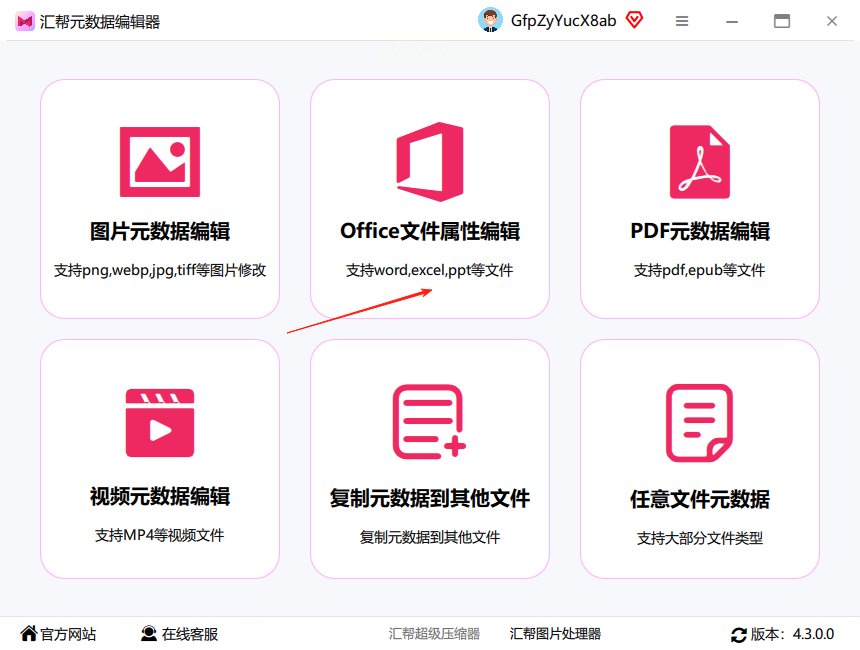Open the hamburger menu in title bar

click(682, 21)
